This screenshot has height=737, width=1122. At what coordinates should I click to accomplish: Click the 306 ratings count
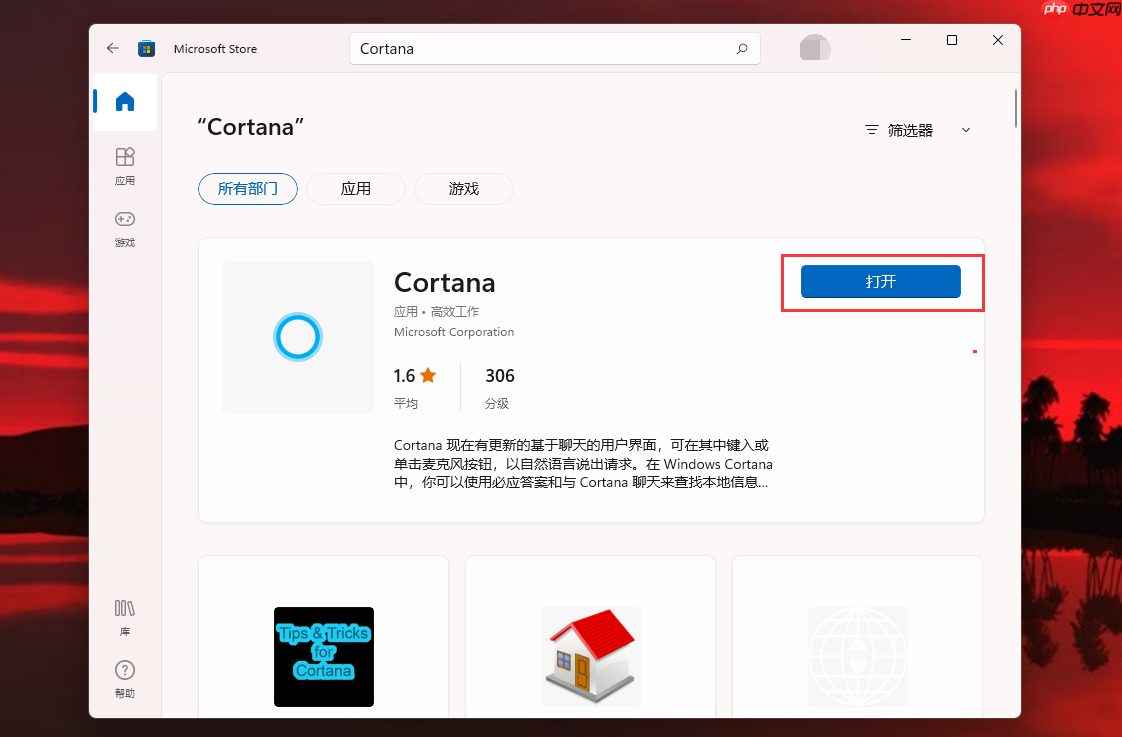[499, 376]
